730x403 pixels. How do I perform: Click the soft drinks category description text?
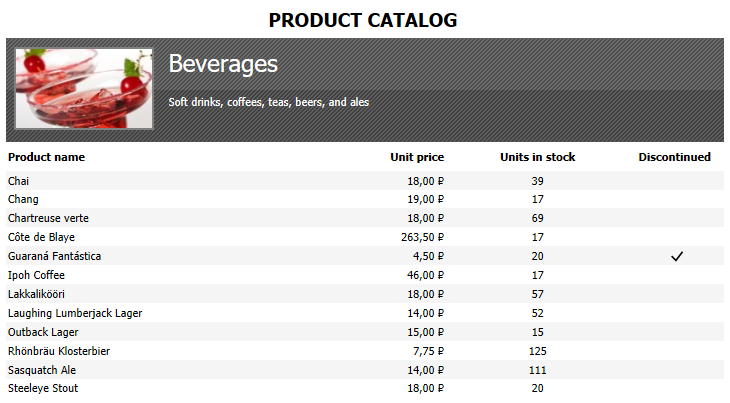[269, 102]
